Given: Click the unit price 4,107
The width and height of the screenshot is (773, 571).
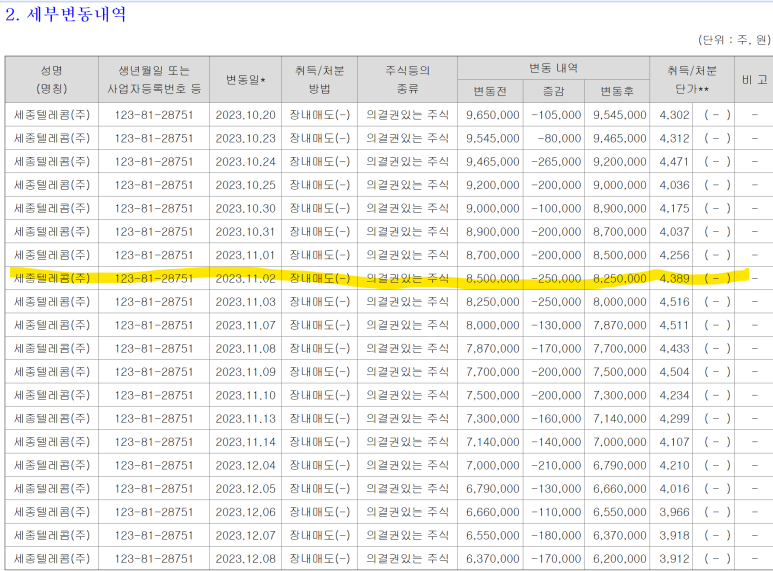Looking at the screenshot, I should coord(674,442).
